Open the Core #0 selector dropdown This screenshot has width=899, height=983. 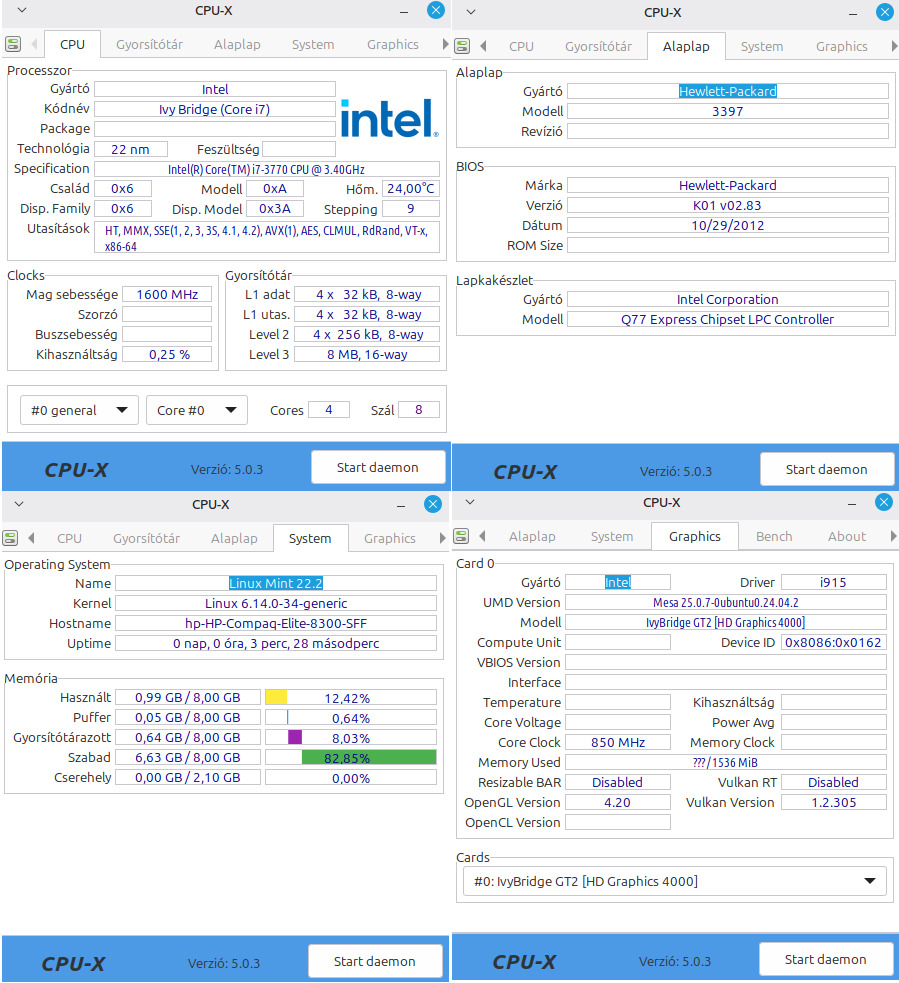coord(197,410)
